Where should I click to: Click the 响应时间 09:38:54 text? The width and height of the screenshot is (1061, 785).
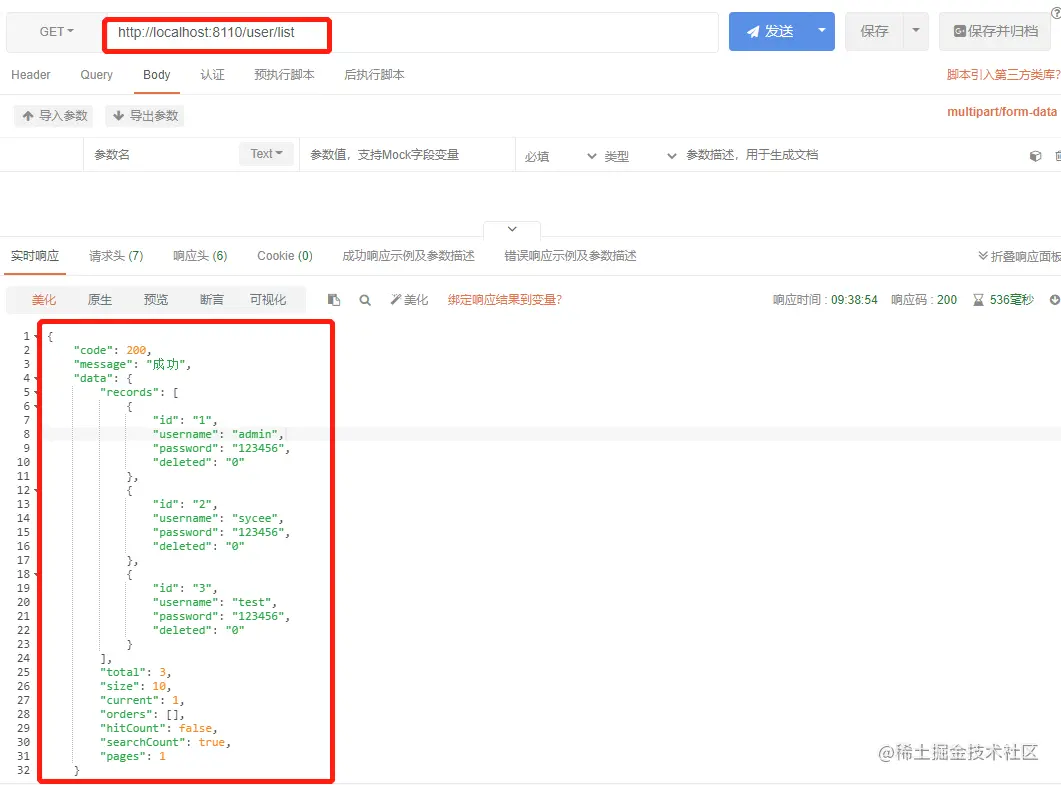pos(825,300)
